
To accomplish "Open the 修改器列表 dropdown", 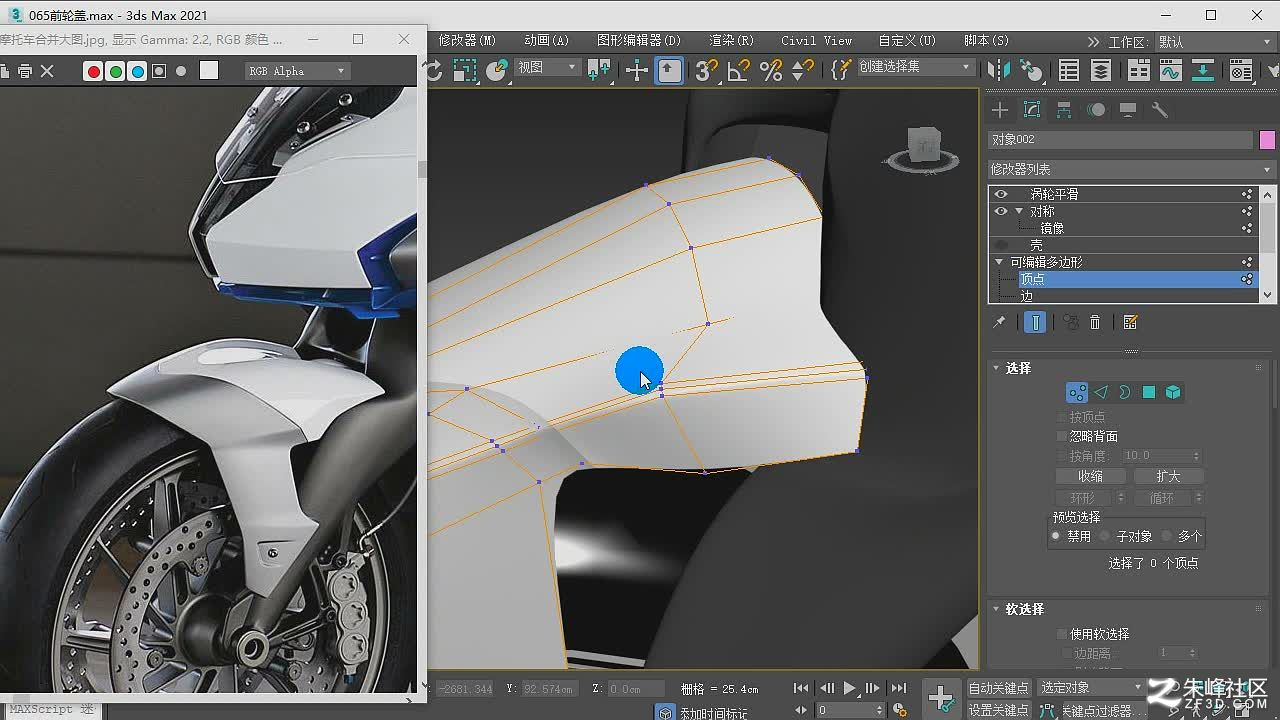I will (1132, 169).
